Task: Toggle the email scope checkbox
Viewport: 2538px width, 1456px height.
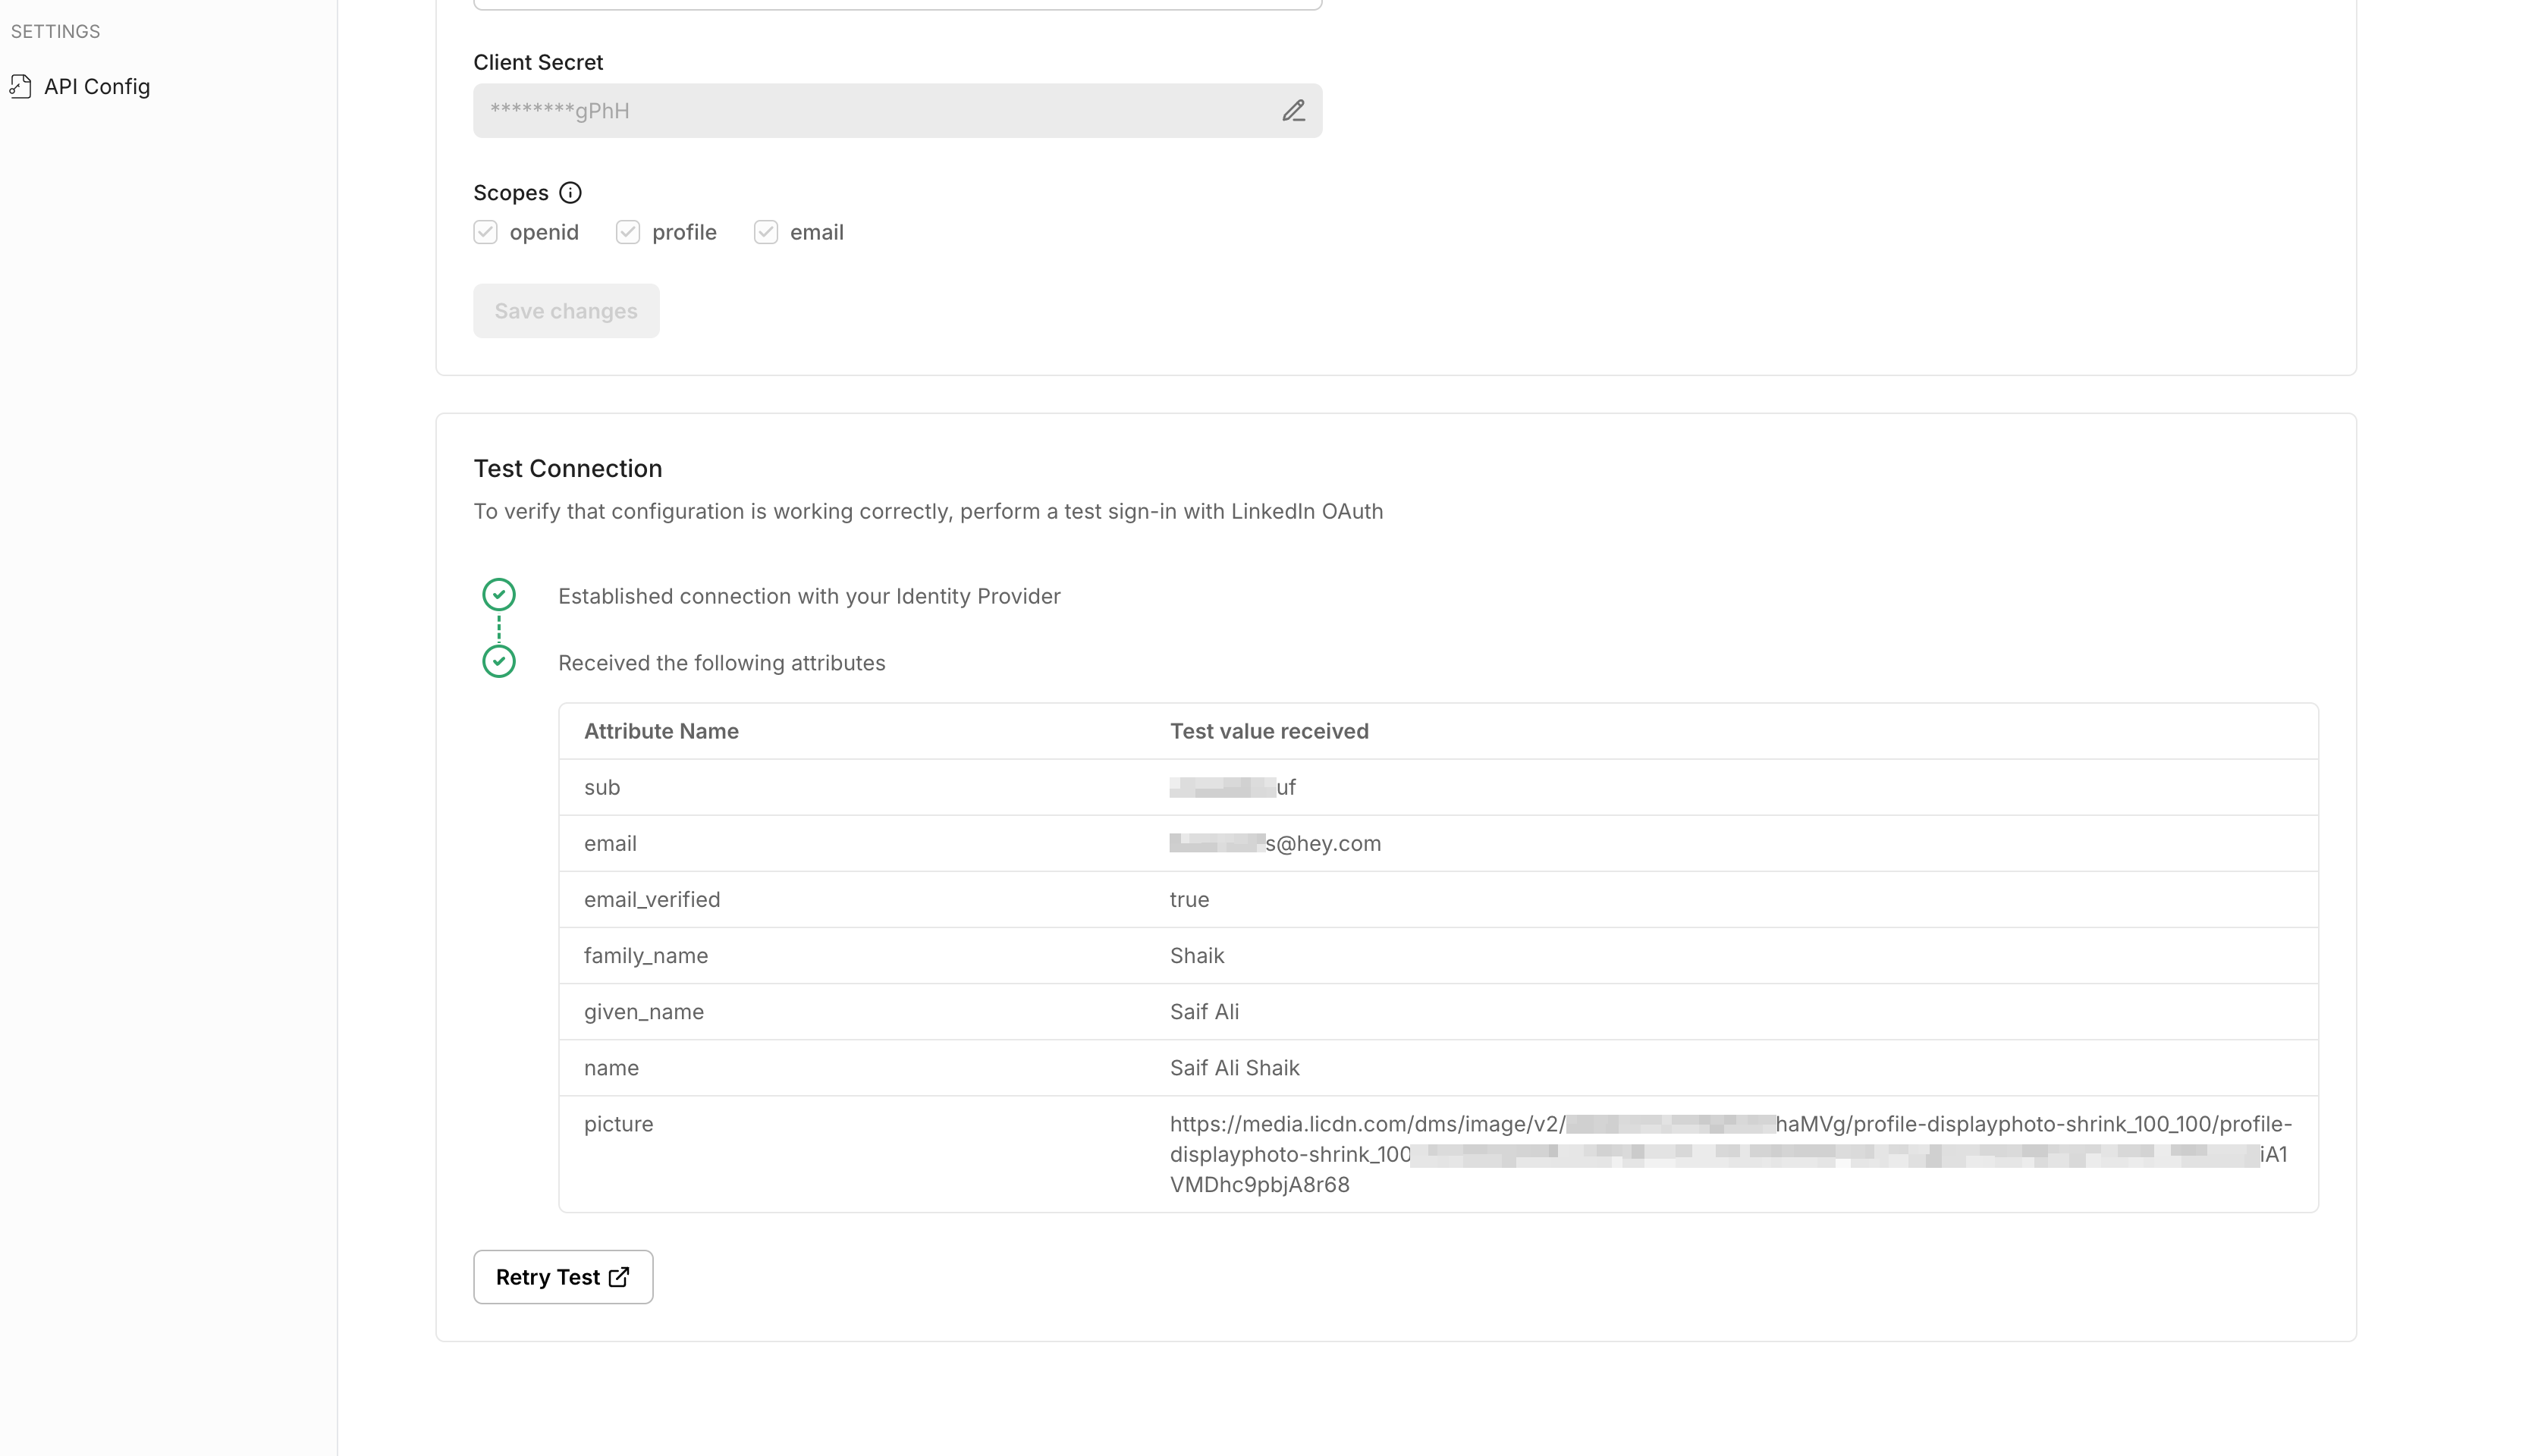Action: [765, 232]
